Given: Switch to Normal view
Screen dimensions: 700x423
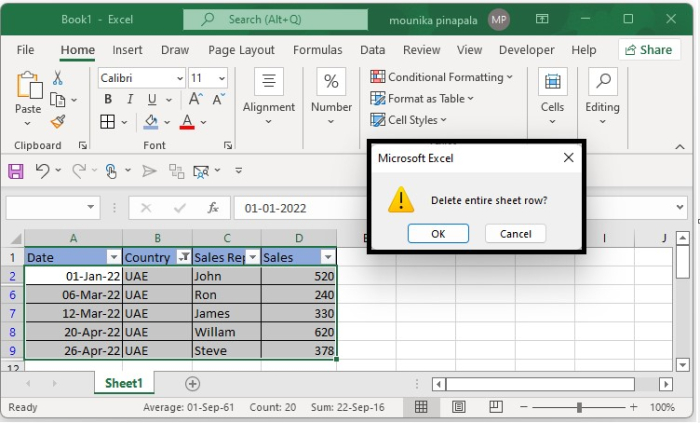Looking at the screenshot, I should (421, 407).
